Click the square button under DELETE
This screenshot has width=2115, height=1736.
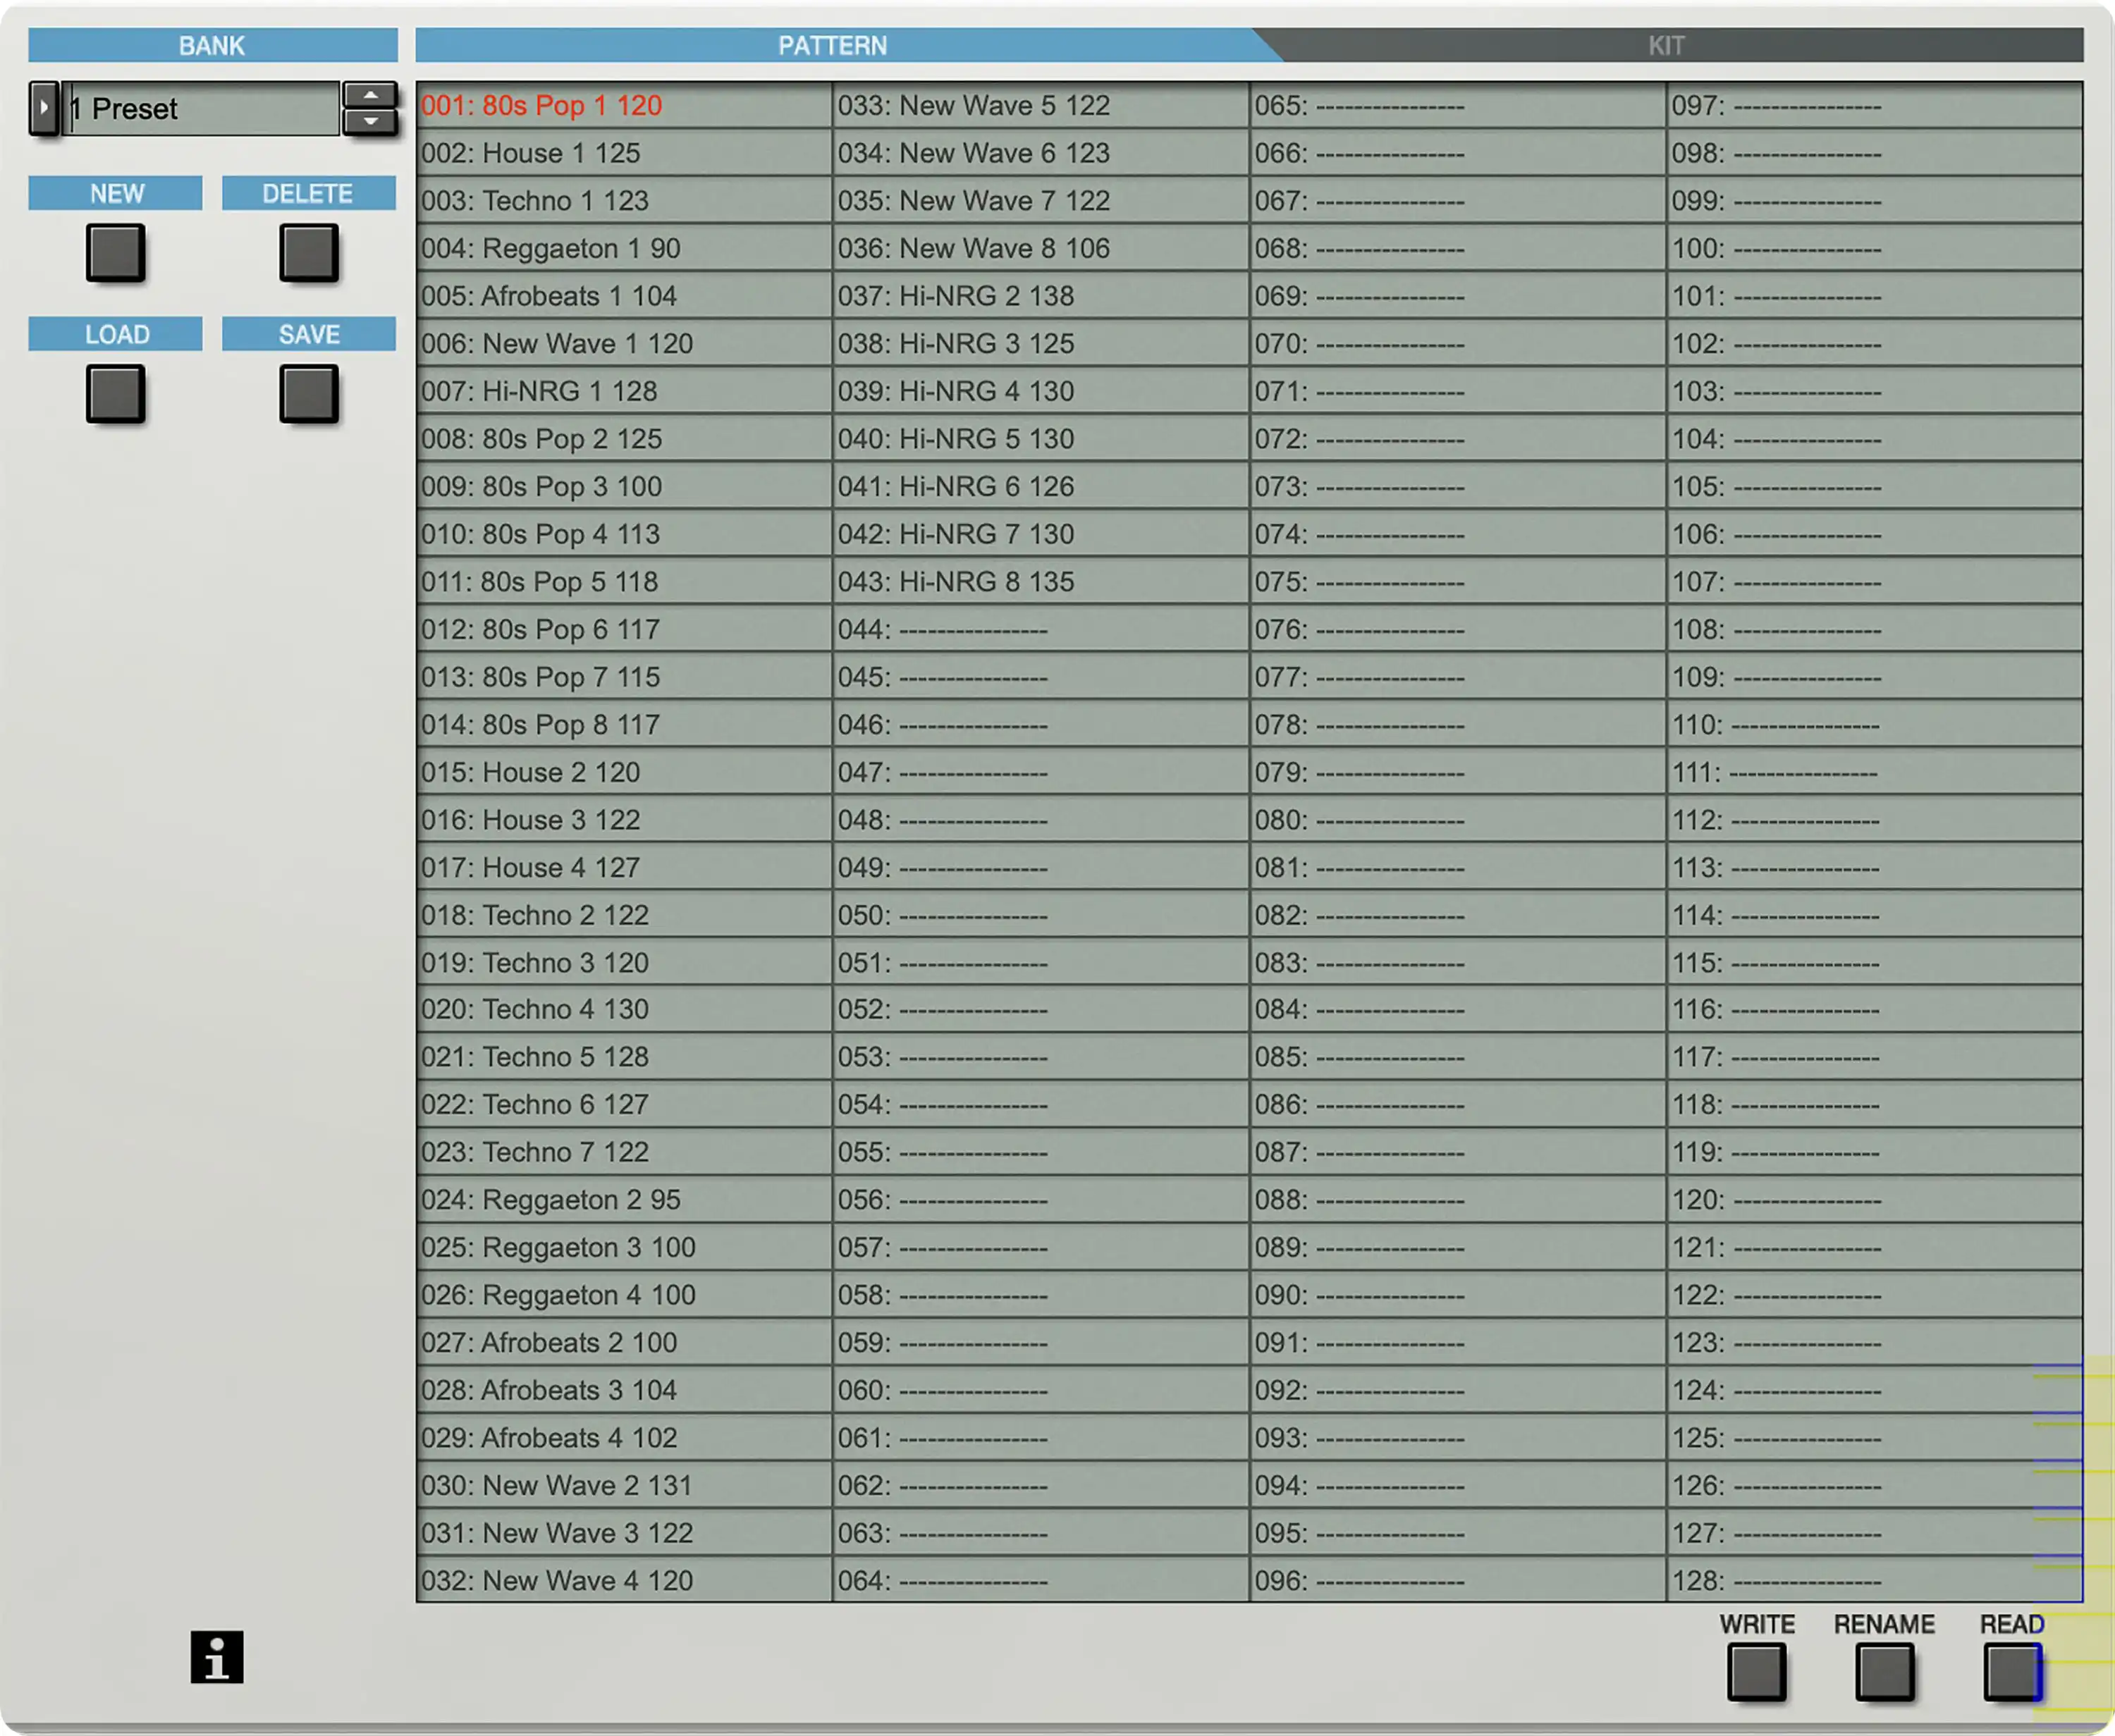pyautogui.click(x=309, y=252)
